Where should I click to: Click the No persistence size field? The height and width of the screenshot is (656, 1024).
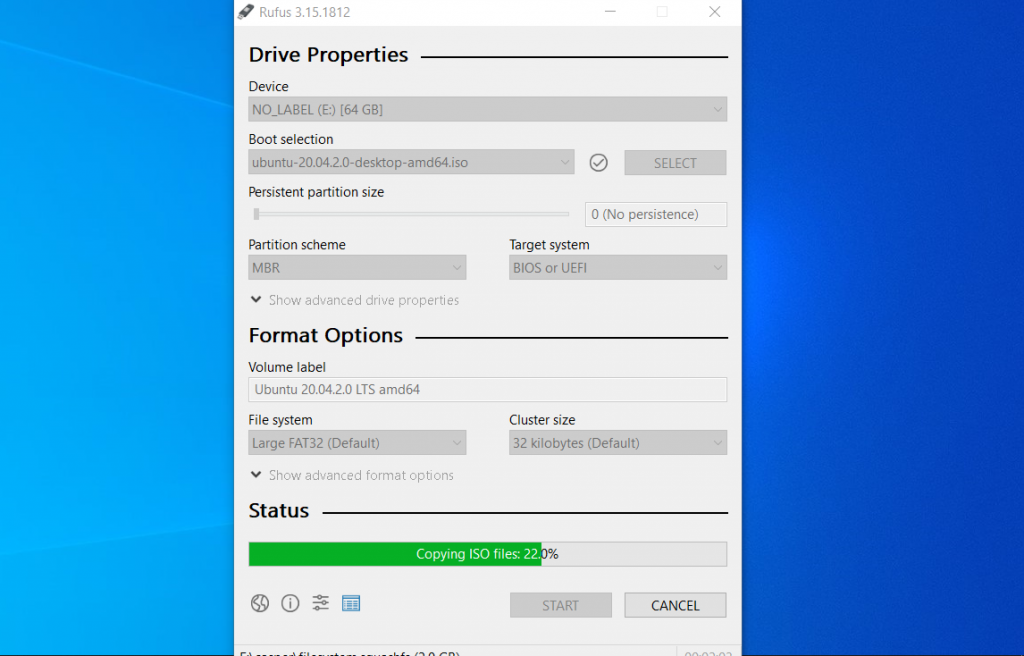click(655, 214)
